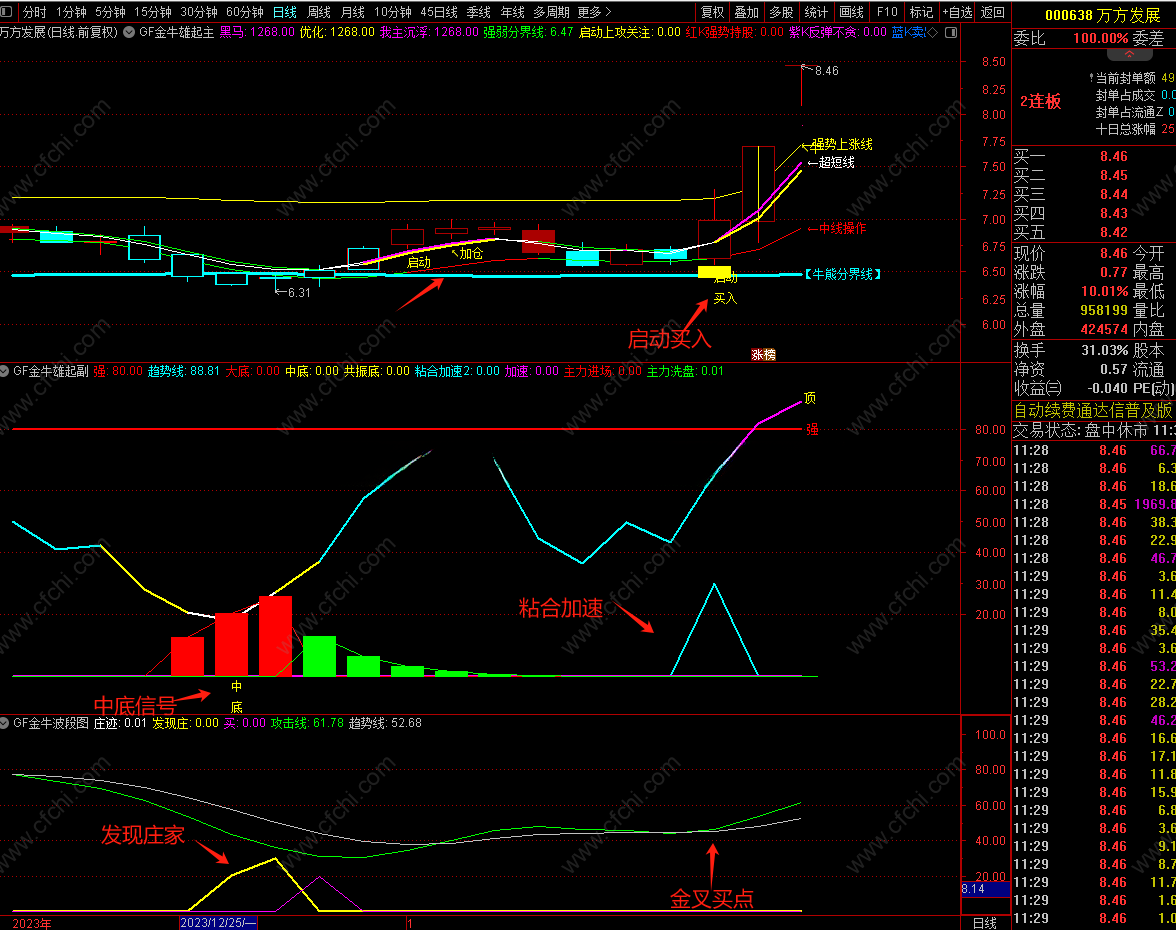Click the 多股 multi-stock button
The width and height of the screenshot is (1176, 930).
[781, 12]
